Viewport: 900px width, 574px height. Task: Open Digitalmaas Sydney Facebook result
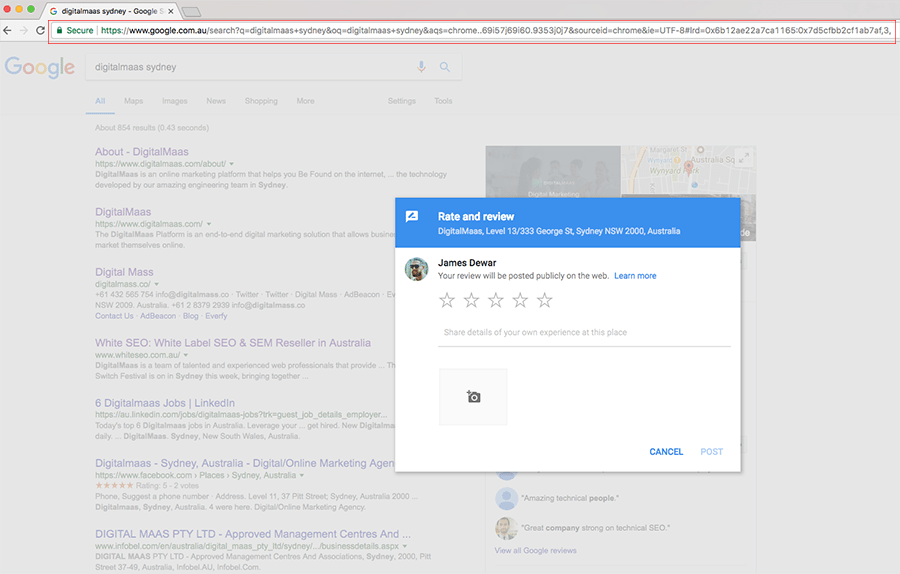click(245, 463)
